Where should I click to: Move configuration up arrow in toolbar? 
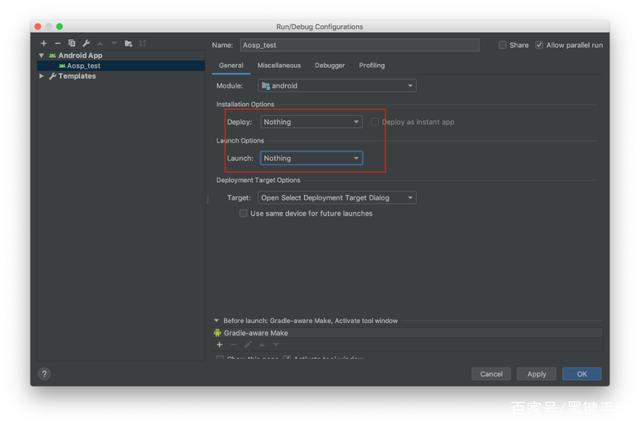click(x=100, y=43)
